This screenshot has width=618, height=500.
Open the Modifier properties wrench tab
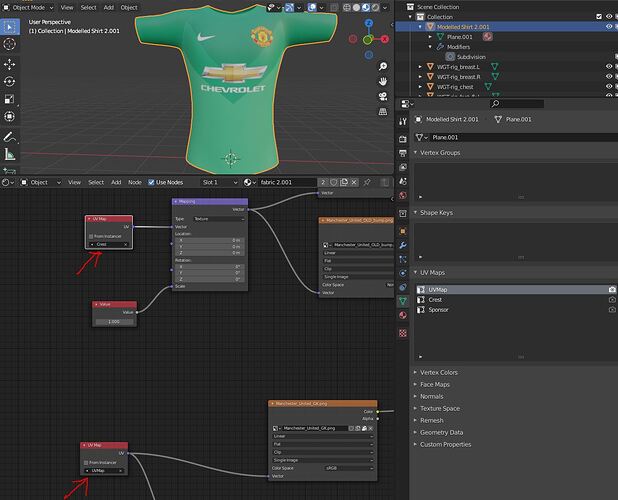coord(402,245)
